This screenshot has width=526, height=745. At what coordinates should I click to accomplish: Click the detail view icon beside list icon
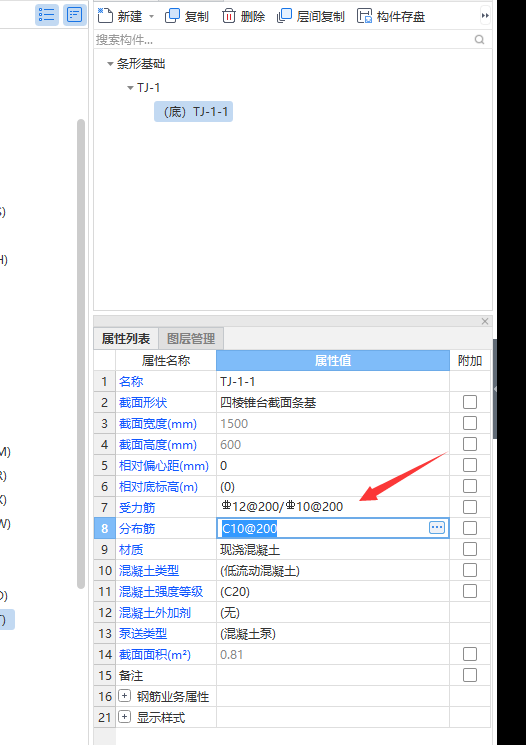pyautogui.click(x=75, y=15)
